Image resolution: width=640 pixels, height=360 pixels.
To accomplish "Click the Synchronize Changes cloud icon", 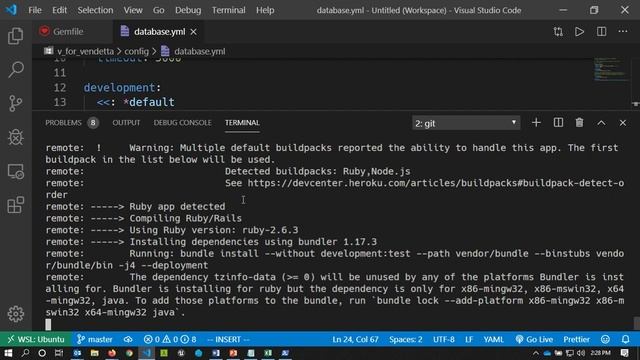I will [x=128, y=339].
